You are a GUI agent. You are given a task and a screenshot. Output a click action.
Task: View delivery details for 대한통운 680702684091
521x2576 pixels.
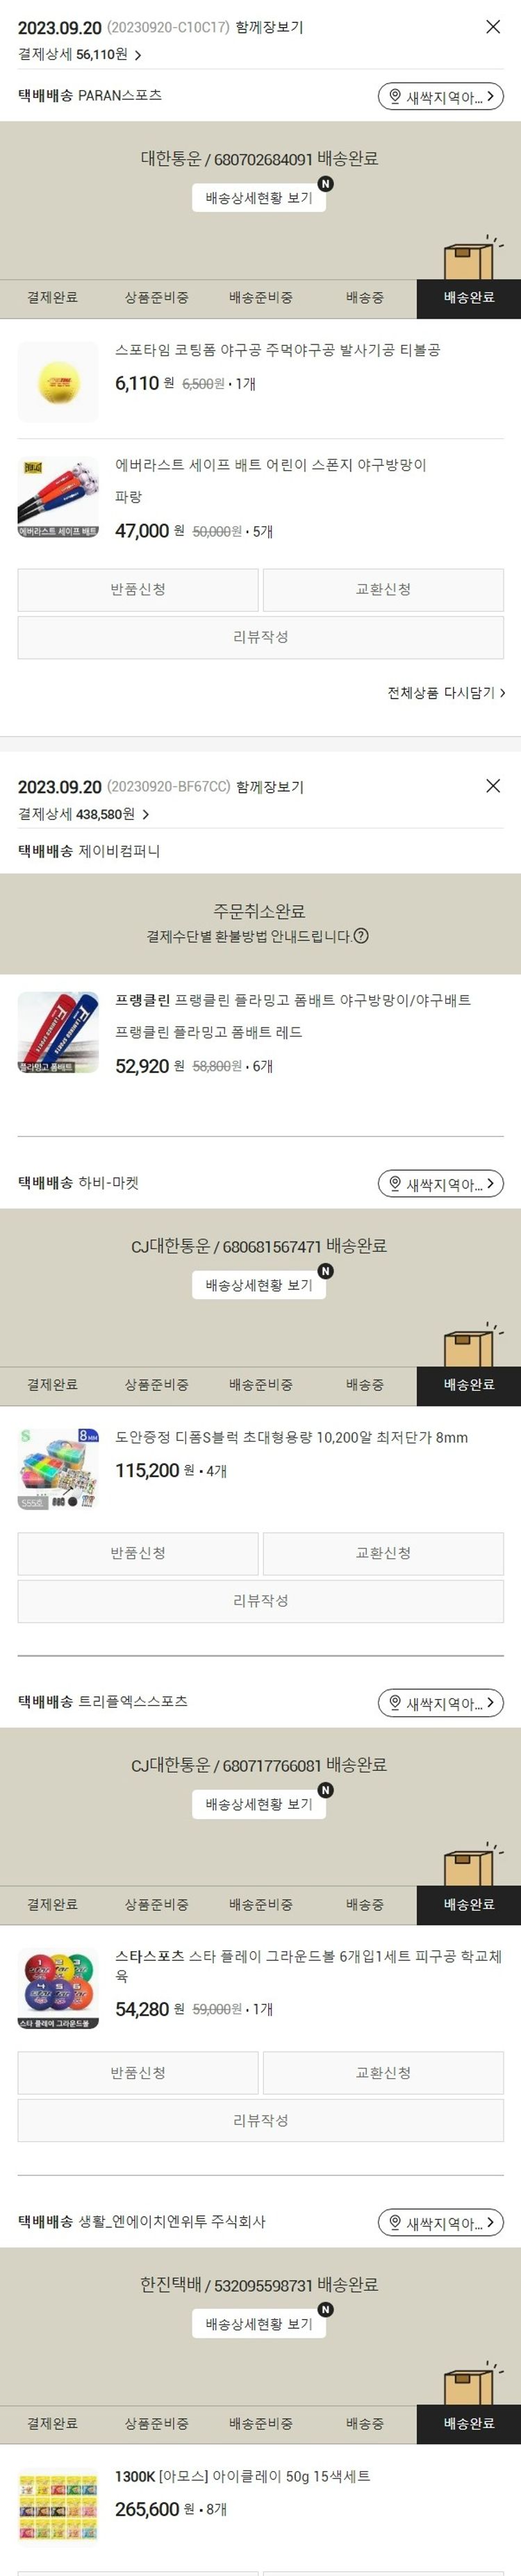[x=259, y=198]
